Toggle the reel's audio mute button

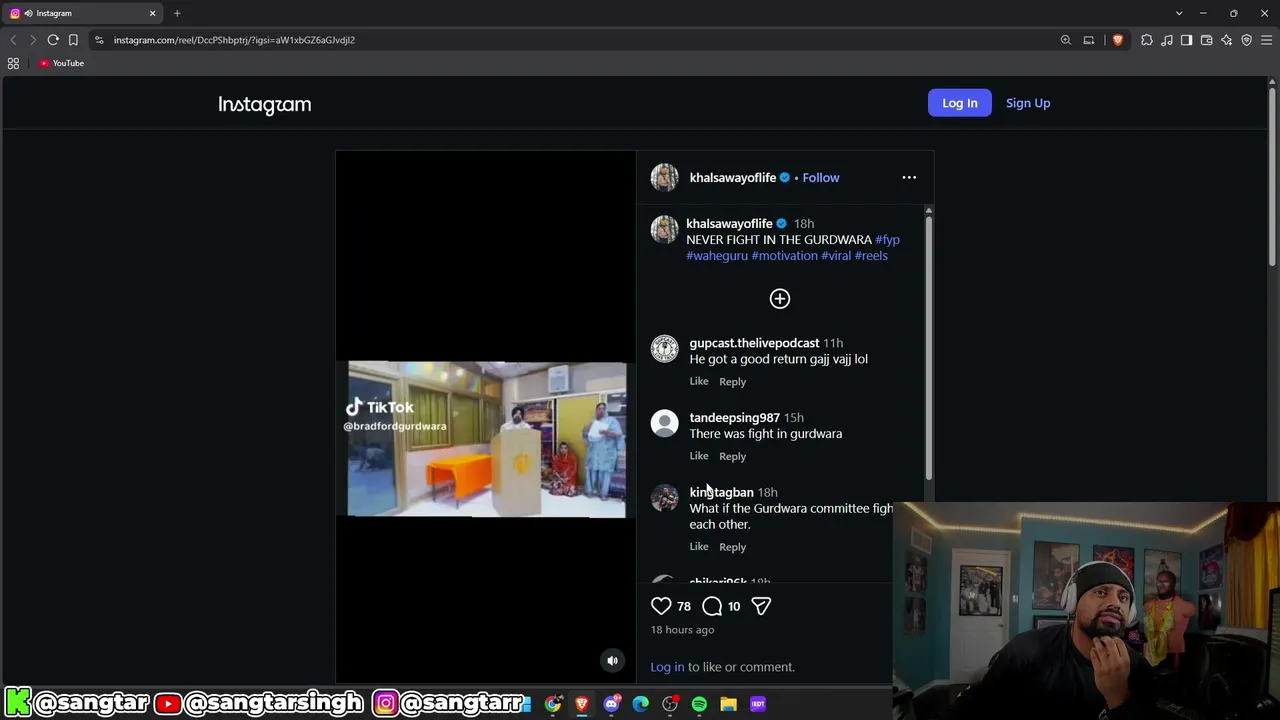click(x=613, y=660)
